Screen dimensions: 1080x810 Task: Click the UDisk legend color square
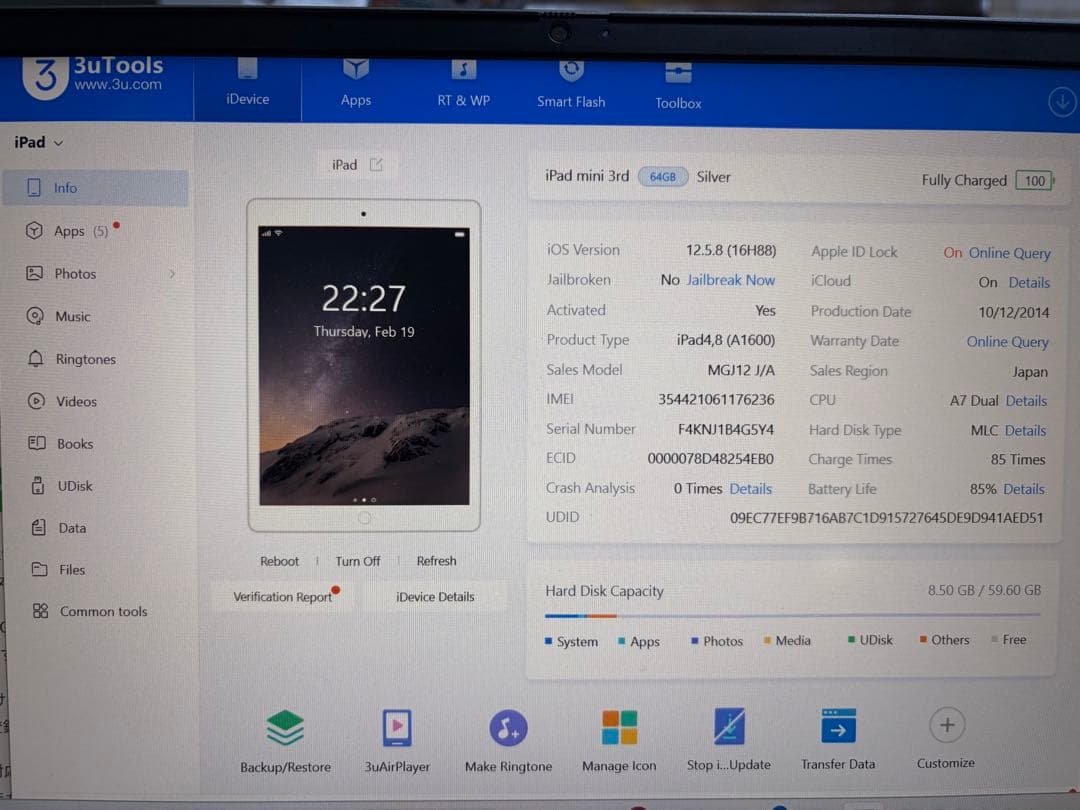click(851, 640)
